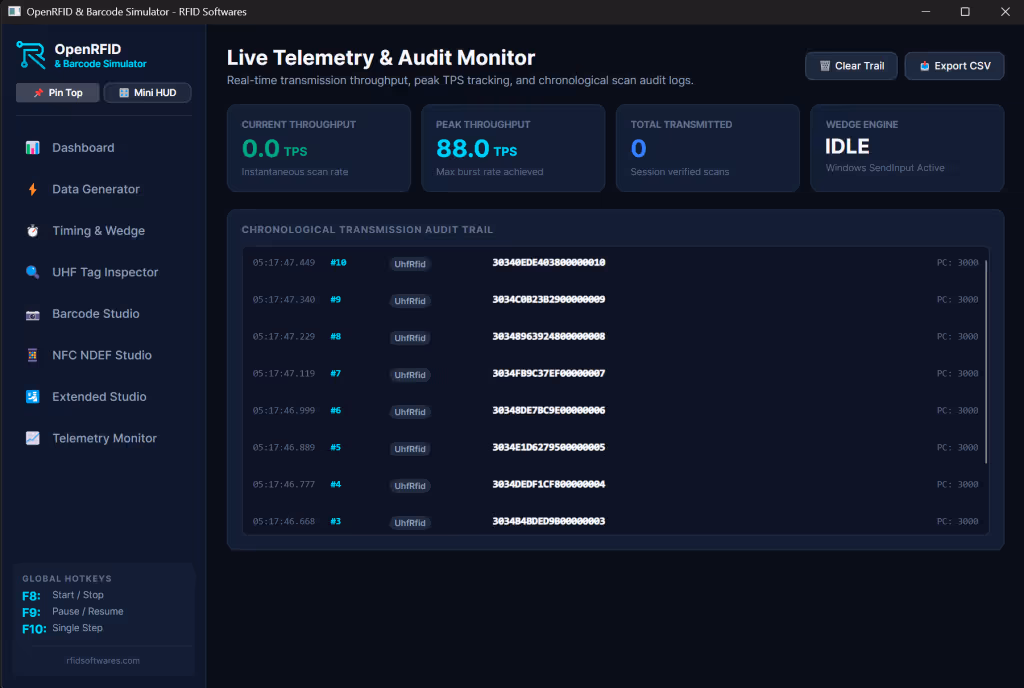Click the Barcode Studio camera icon

[x=33, y=315]
